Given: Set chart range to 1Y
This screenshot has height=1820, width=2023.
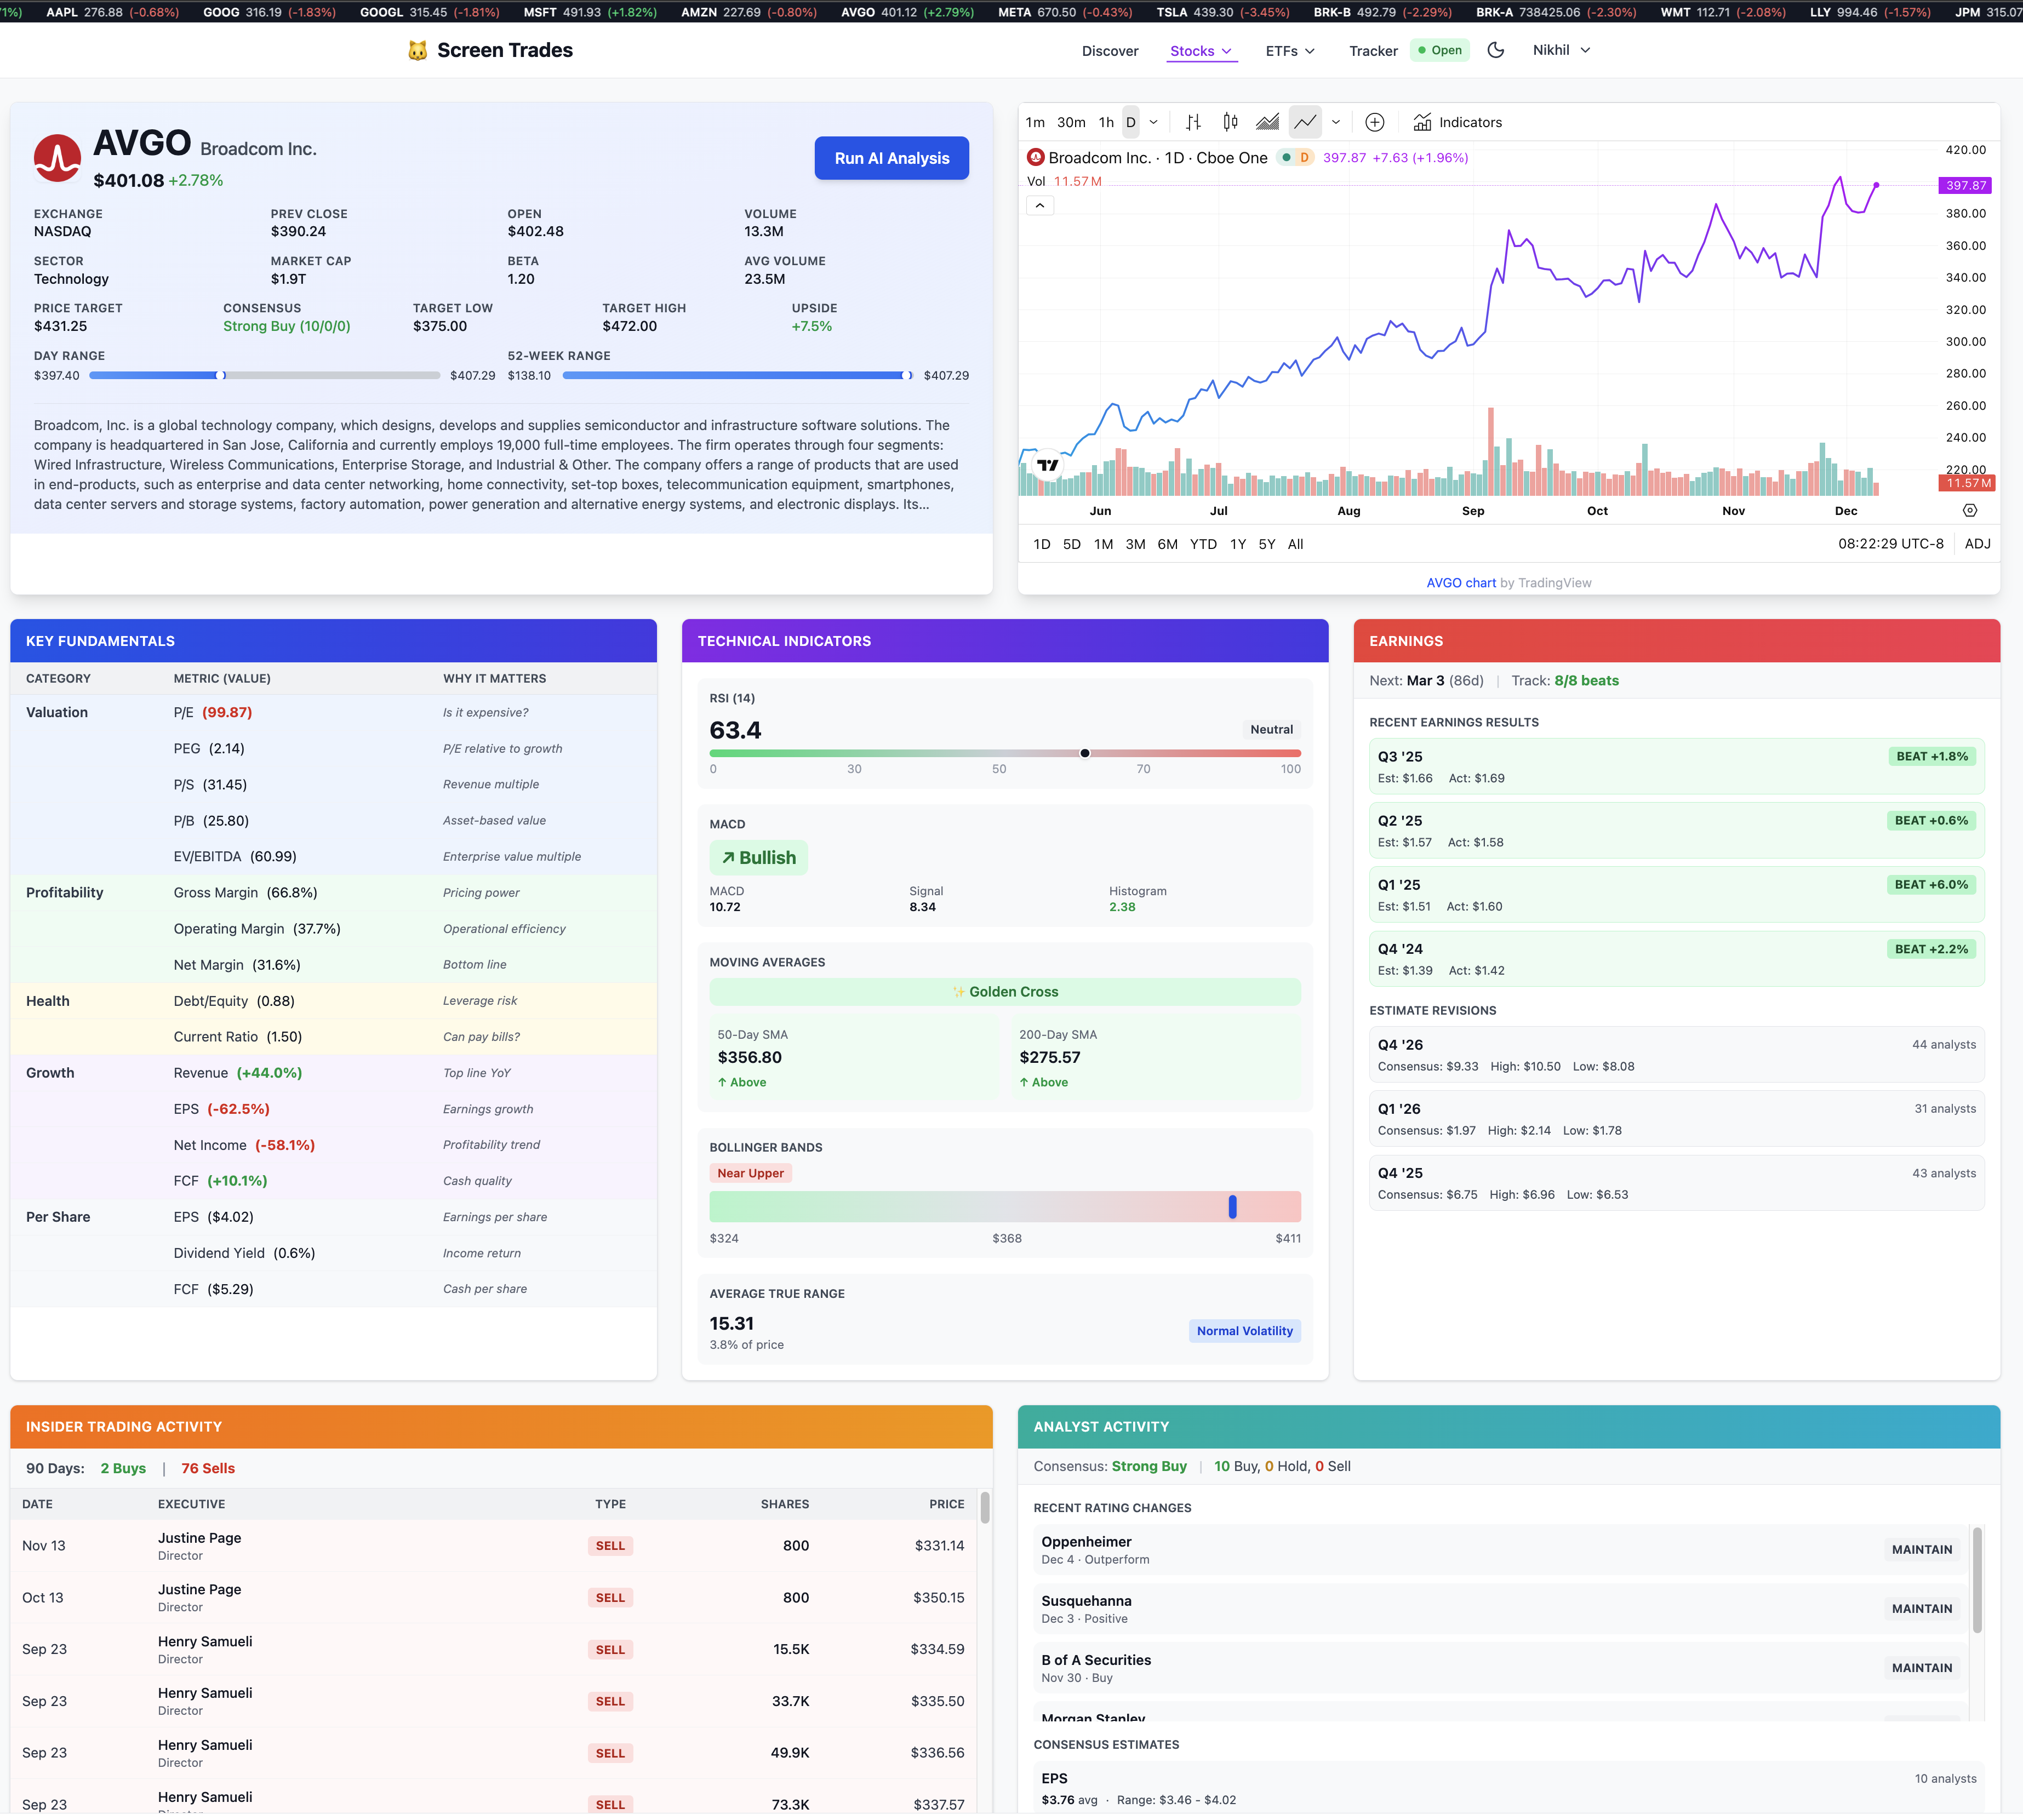Looking at the screenshot, I should [1238, 544].
